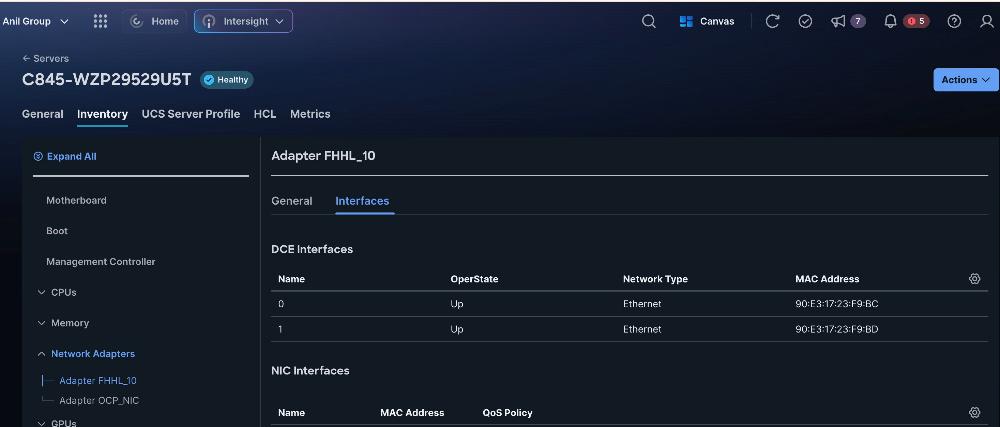Open the tasks checkmark circle icon

805,22
